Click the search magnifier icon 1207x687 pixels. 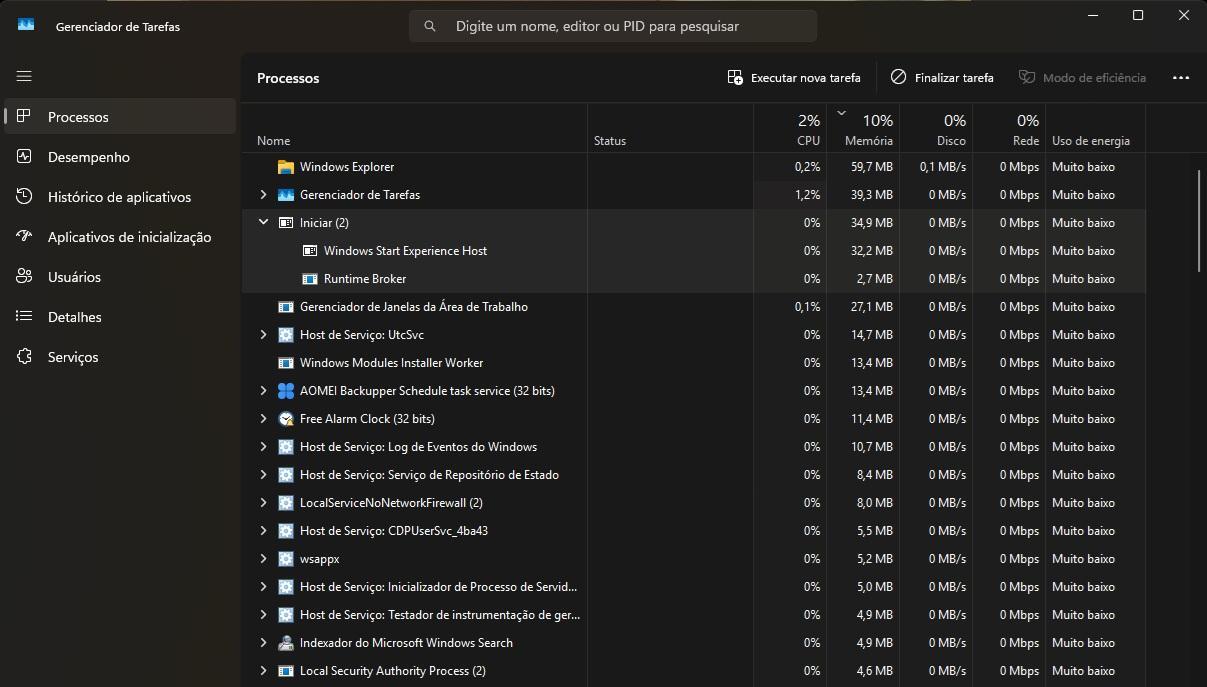(x=430, y=26)
